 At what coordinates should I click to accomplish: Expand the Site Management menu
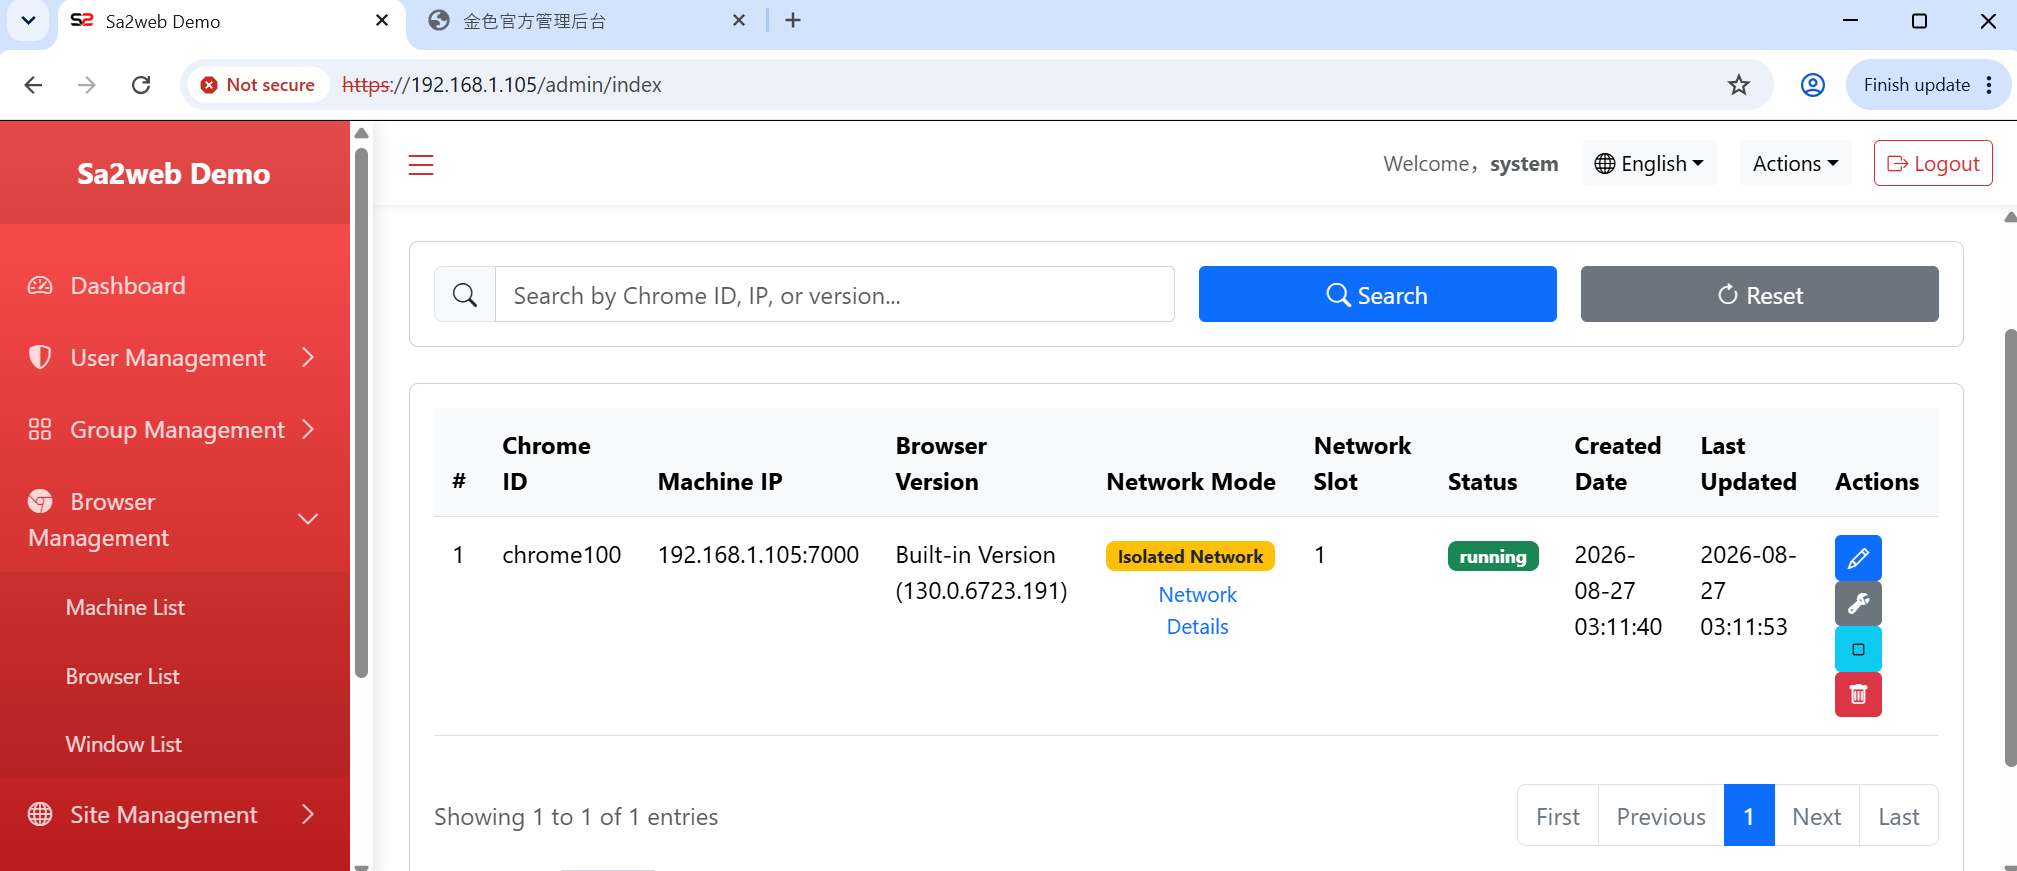tap(175, 815)
